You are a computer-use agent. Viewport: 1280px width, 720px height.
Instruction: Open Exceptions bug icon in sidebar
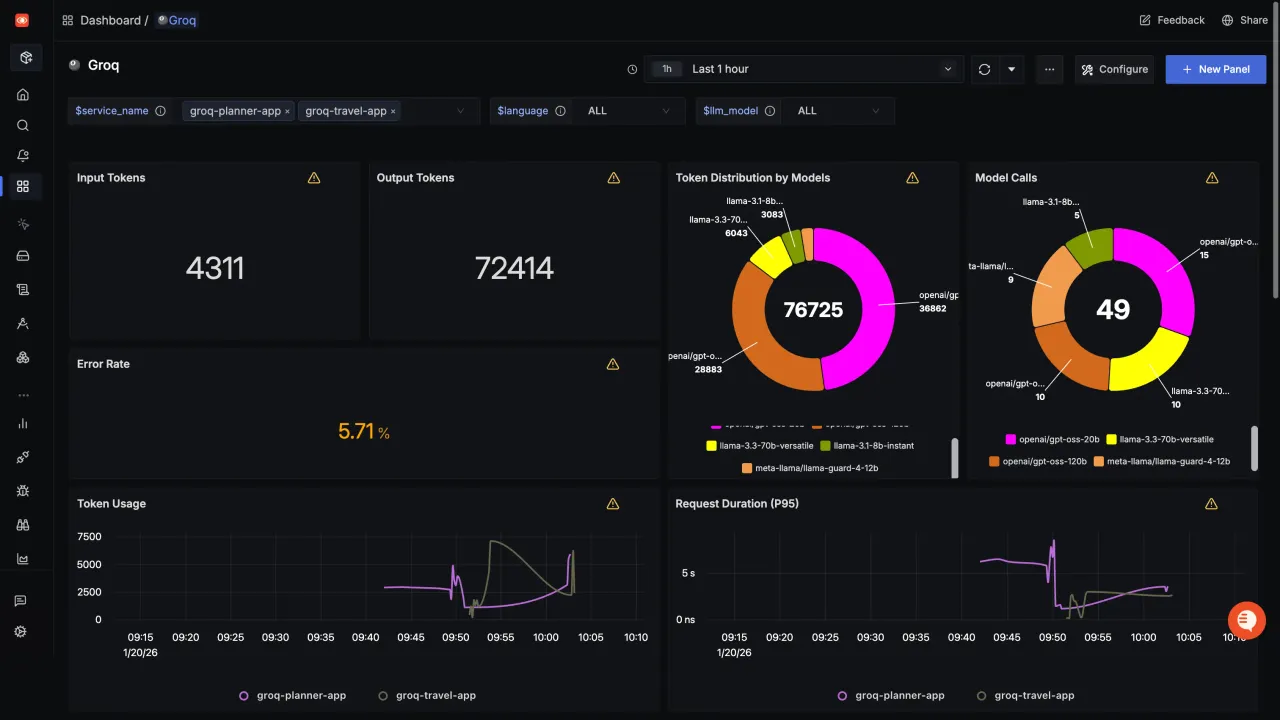(x=23, y=491)
